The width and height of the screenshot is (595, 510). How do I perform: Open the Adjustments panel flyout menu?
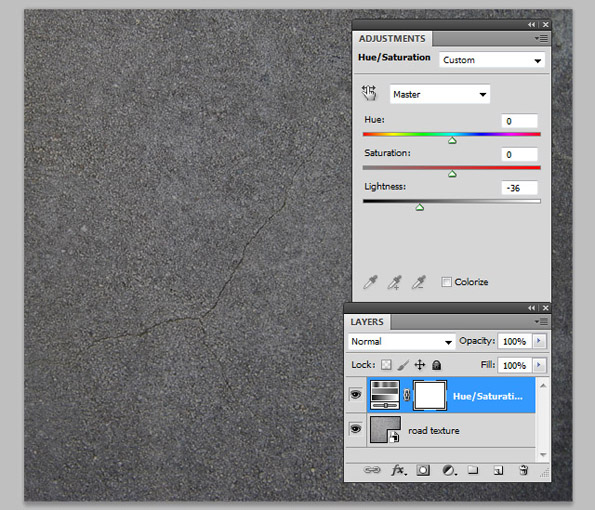541,38
